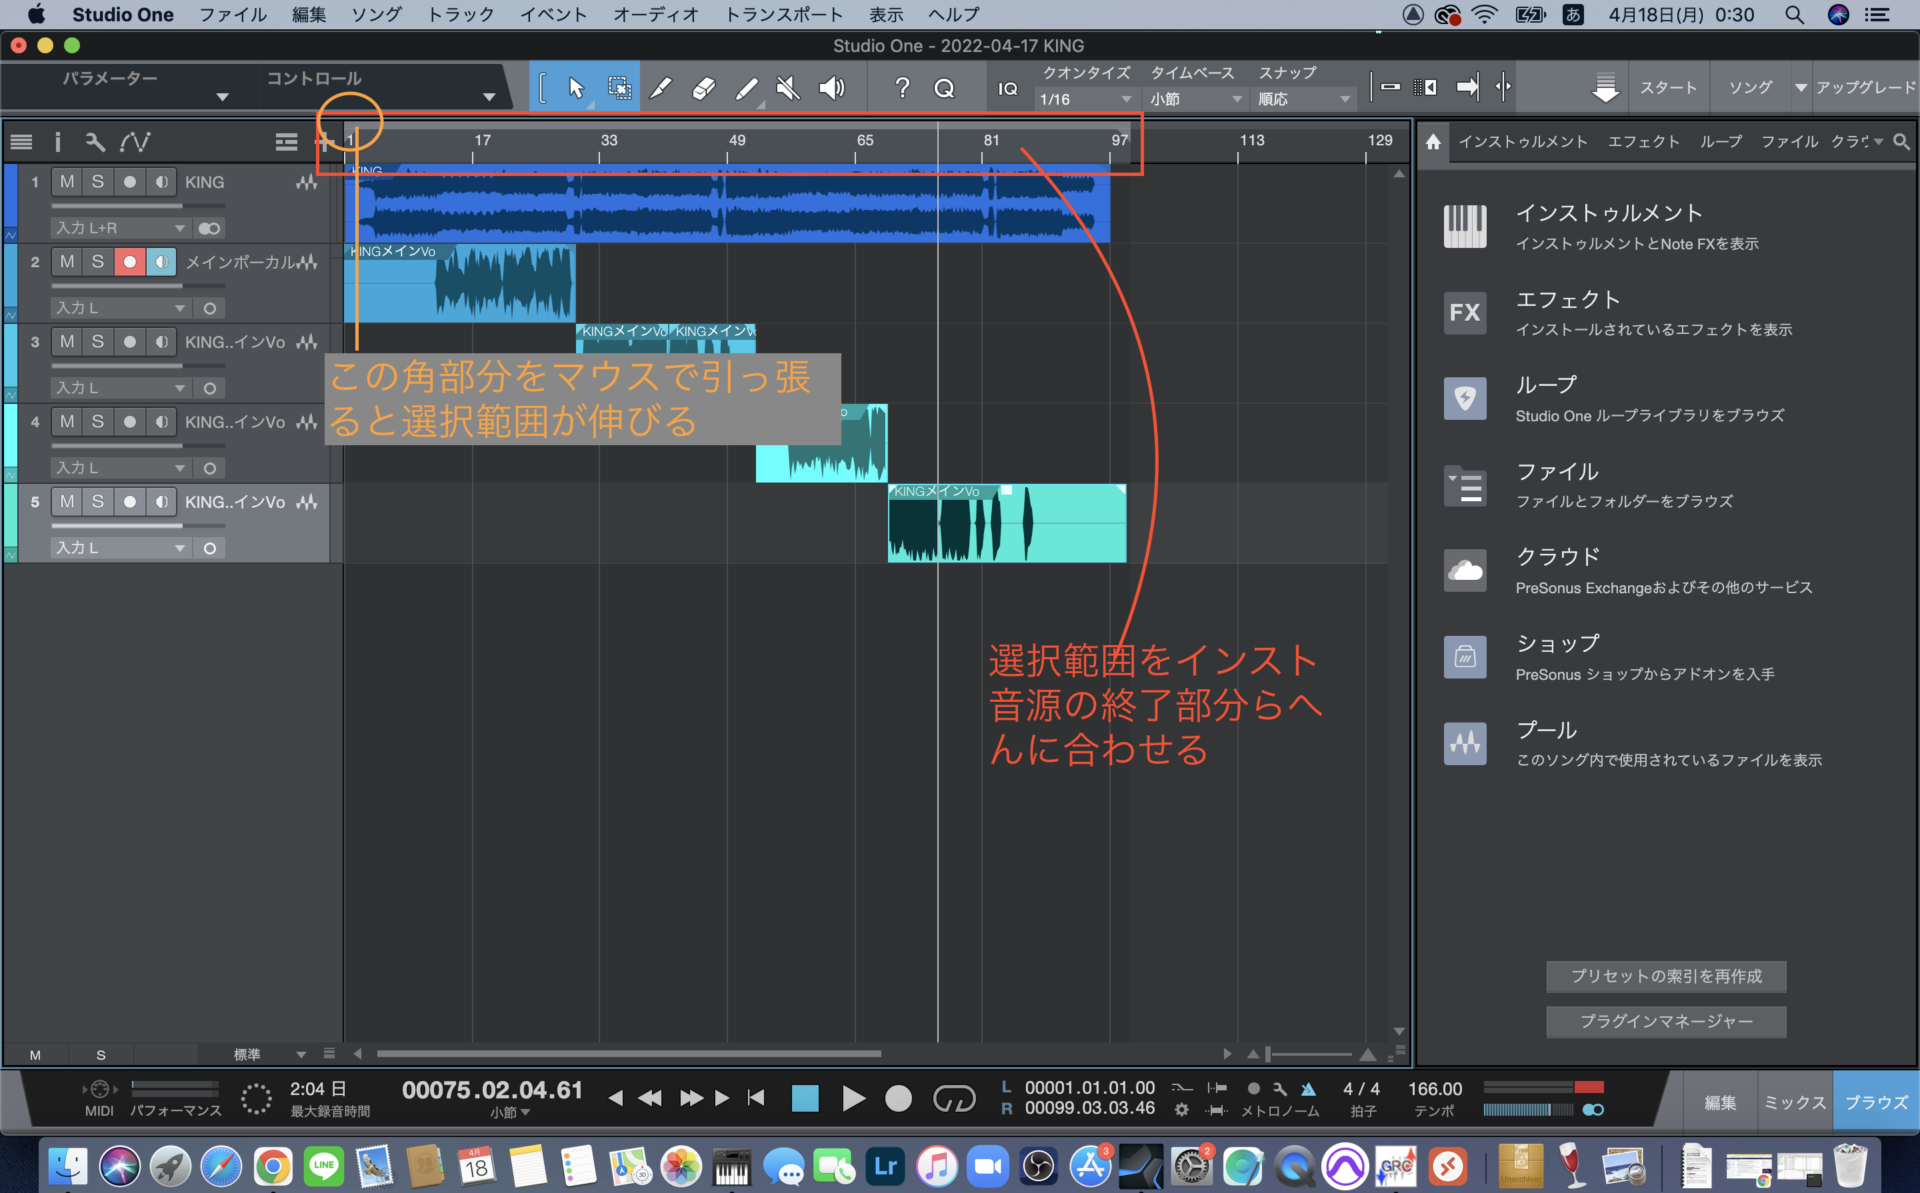
Task: Open the 標準 track height dropdown
Action: [x=269, y=1054]
